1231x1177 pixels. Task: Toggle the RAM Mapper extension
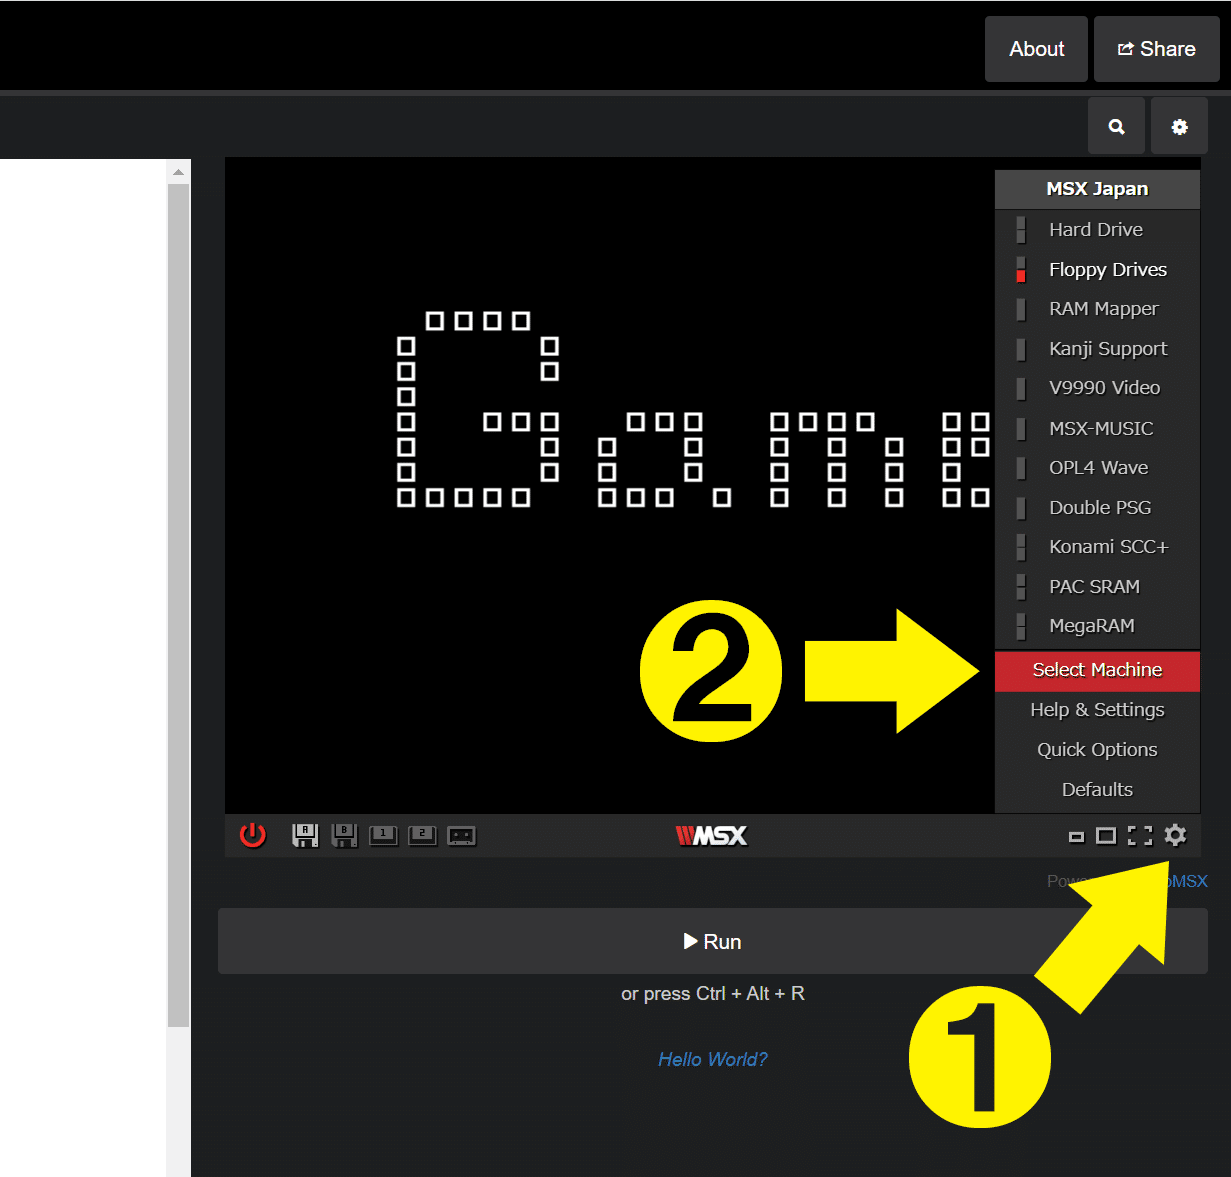pyautogui.click(x=1097, y=309)
